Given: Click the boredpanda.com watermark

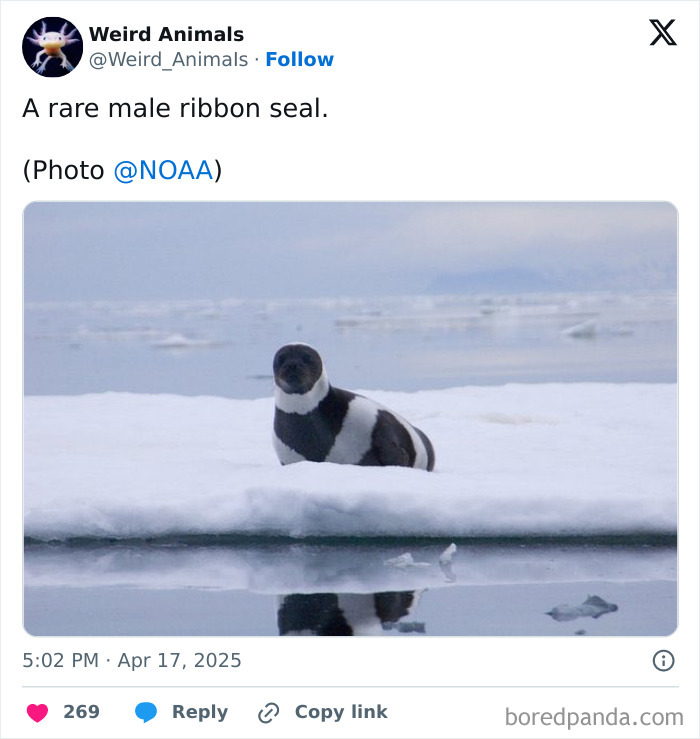Looking at the screenshot, I should pos(594,717).
